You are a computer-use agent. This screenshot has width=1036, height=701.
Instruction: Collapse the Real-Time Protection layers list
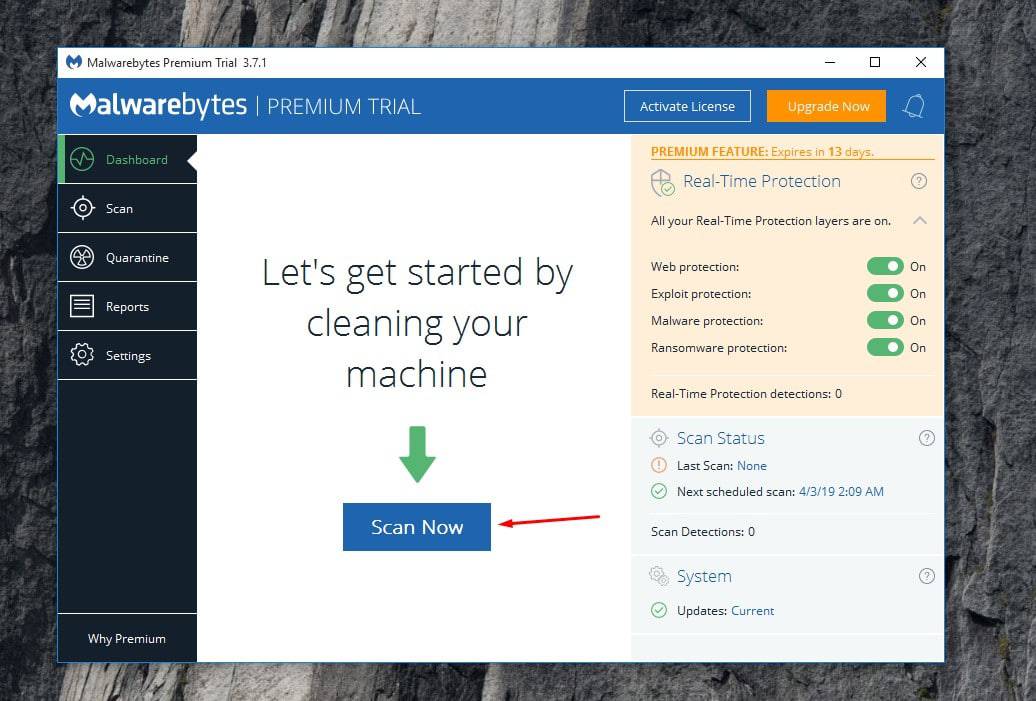pos(919,221)
